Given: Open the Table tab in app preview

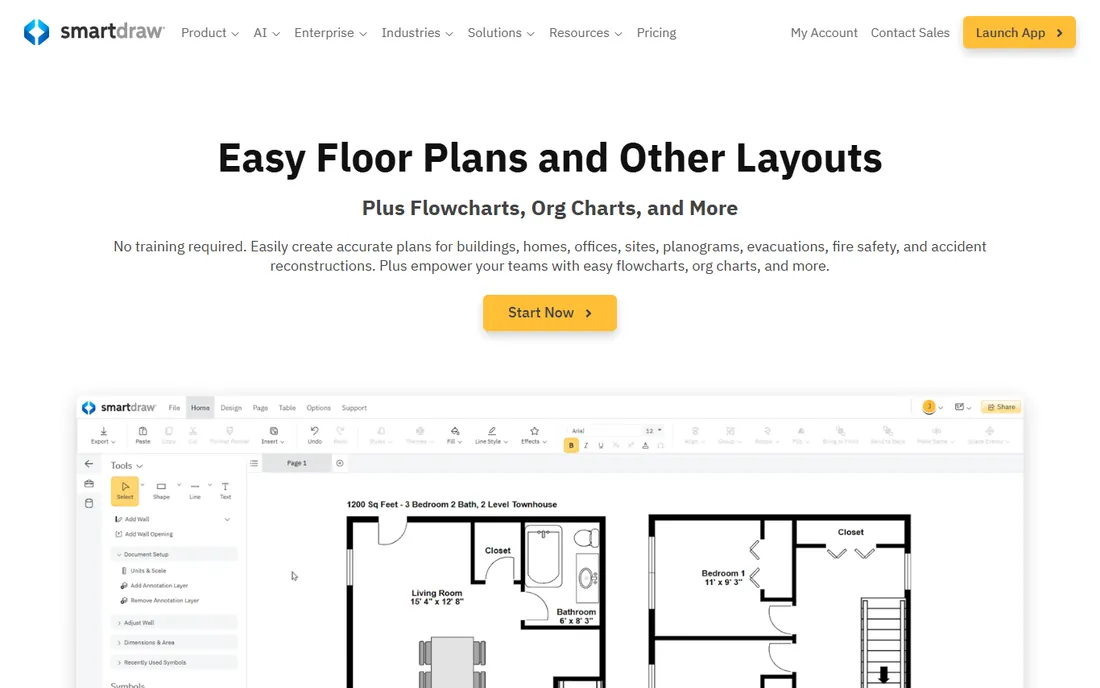Looking at the screenshot, I should pyautogui.click(x=287, y=407).
